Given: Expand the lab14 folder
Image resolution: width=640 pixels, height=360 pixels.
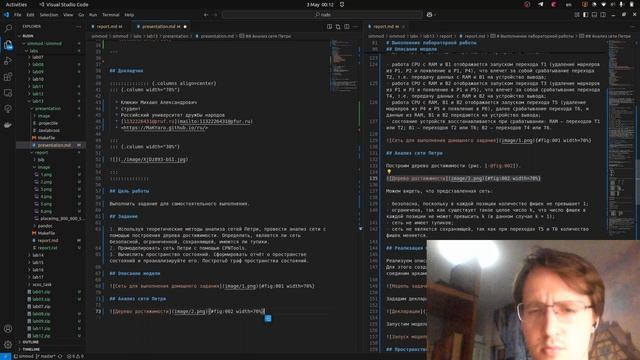Looking at the screenshot, I should (38, 255).
